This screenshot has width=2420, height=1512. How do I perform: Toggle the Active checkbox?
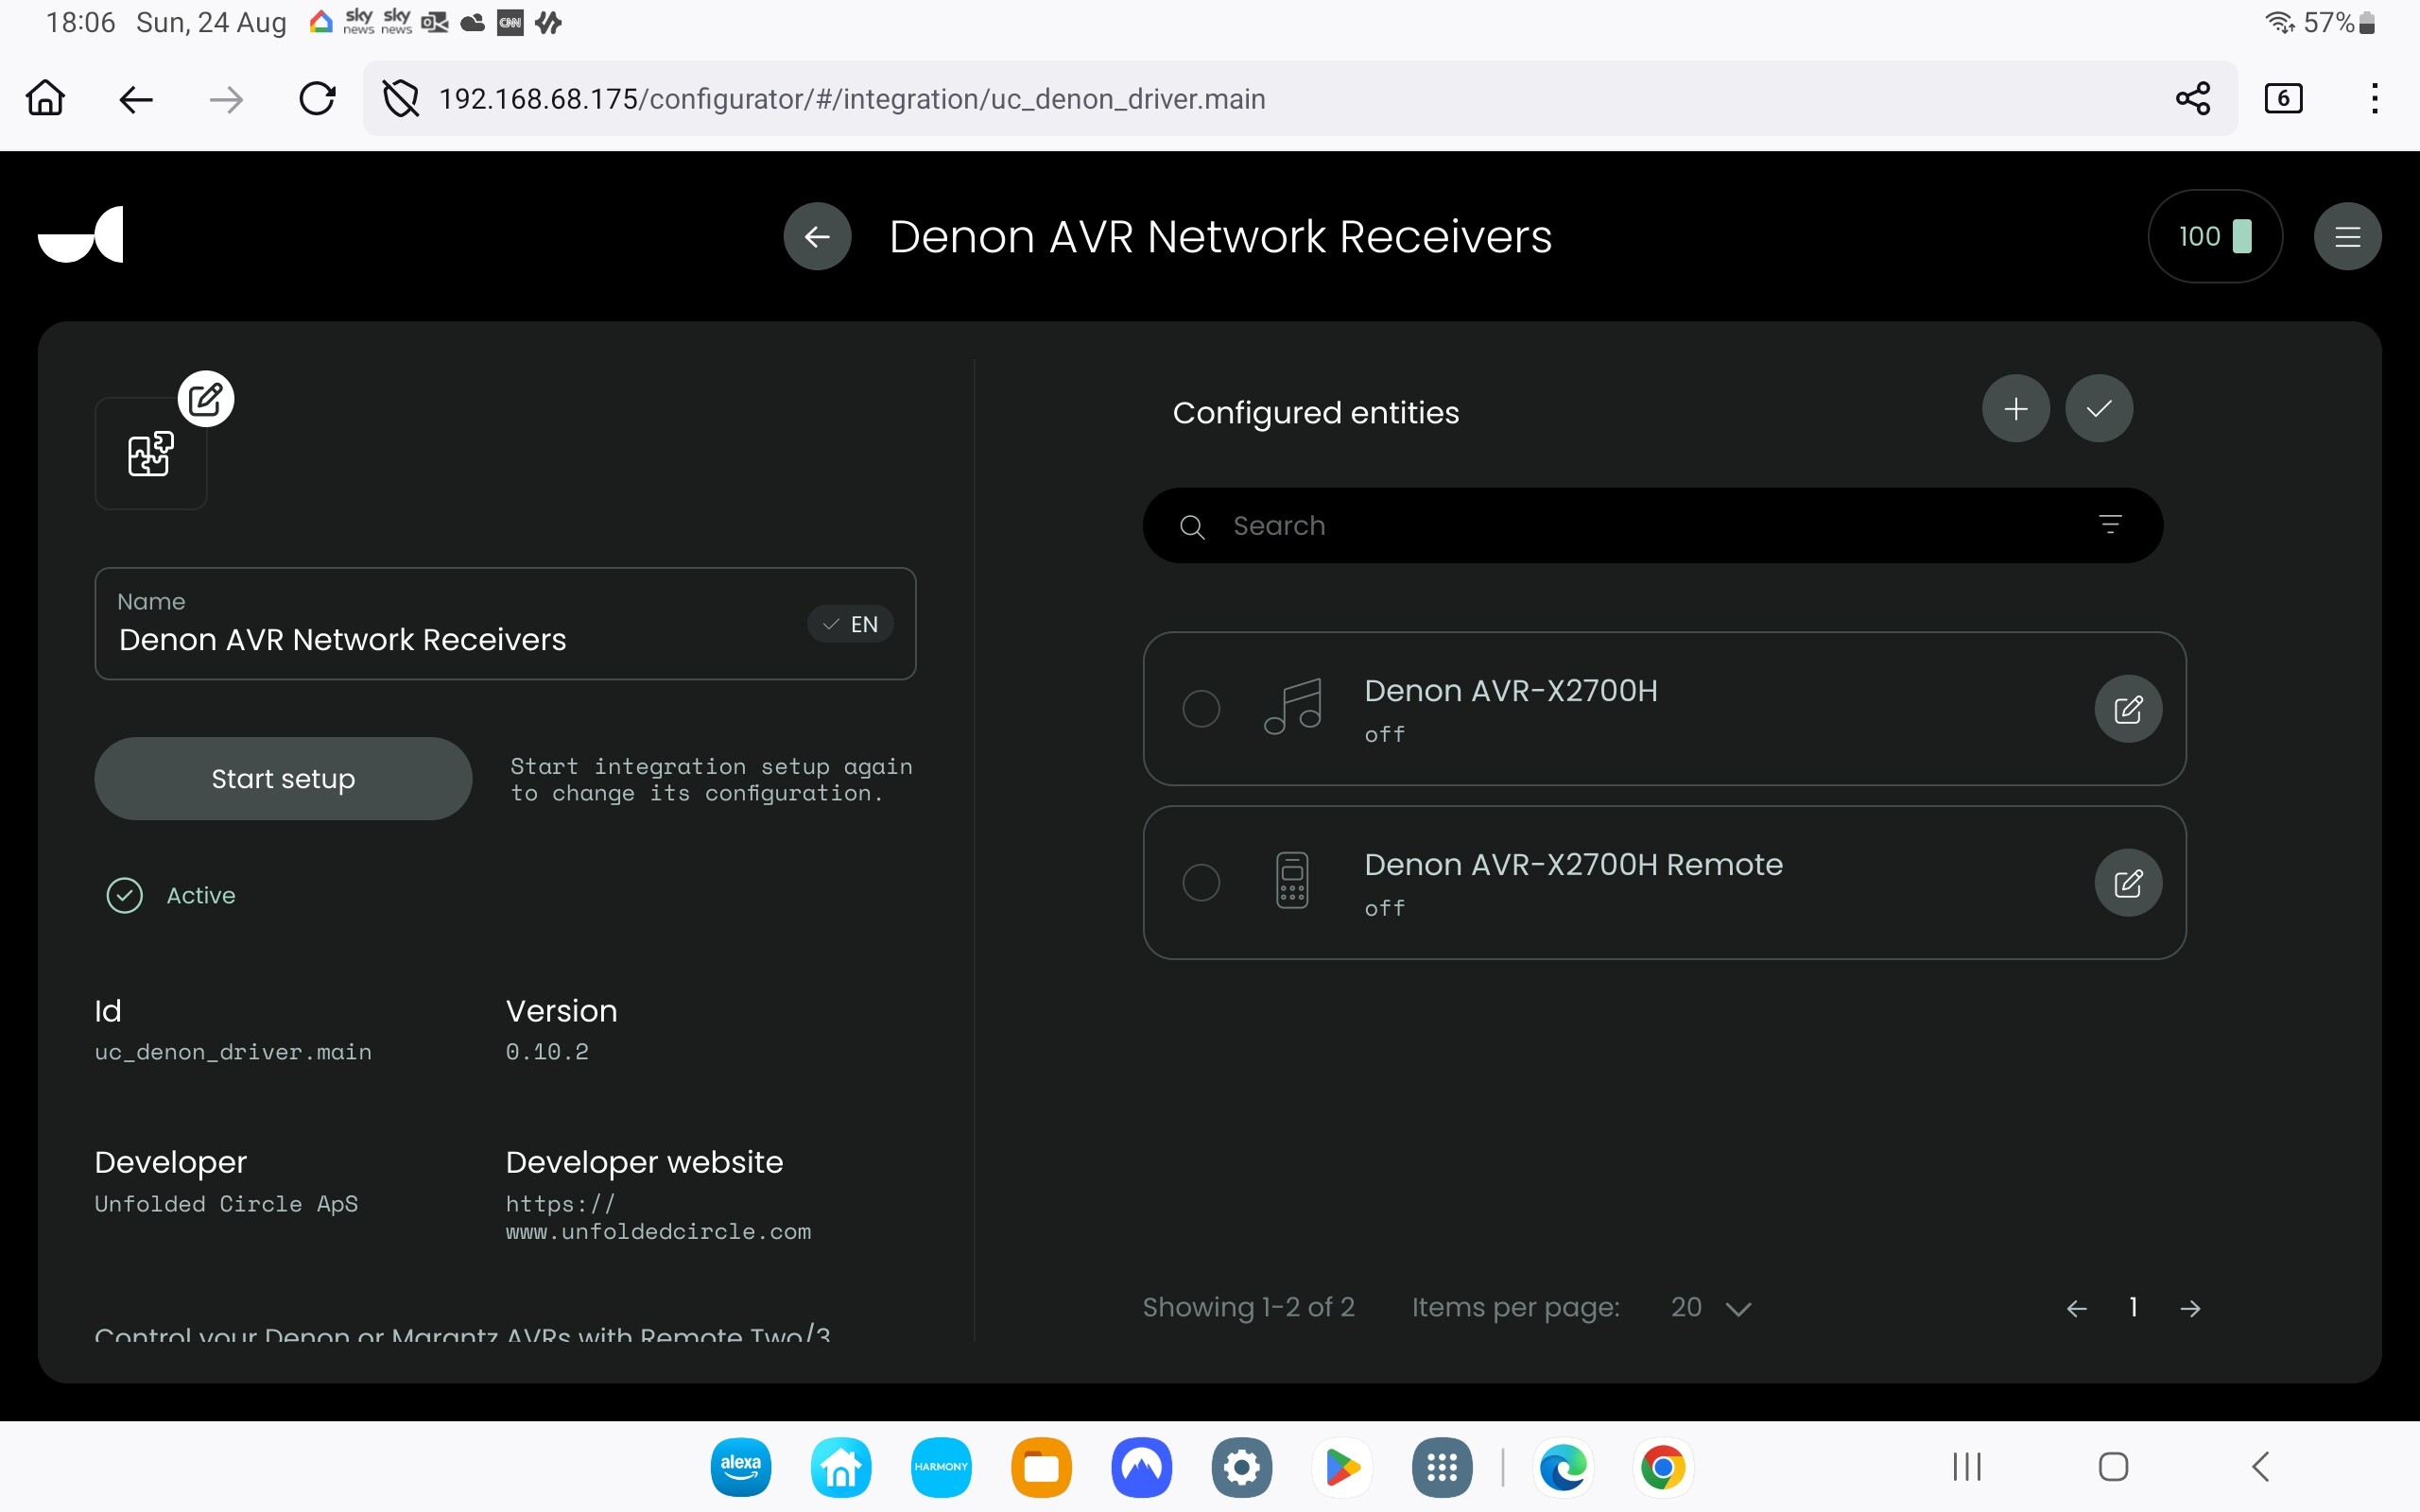coord(124,895)
